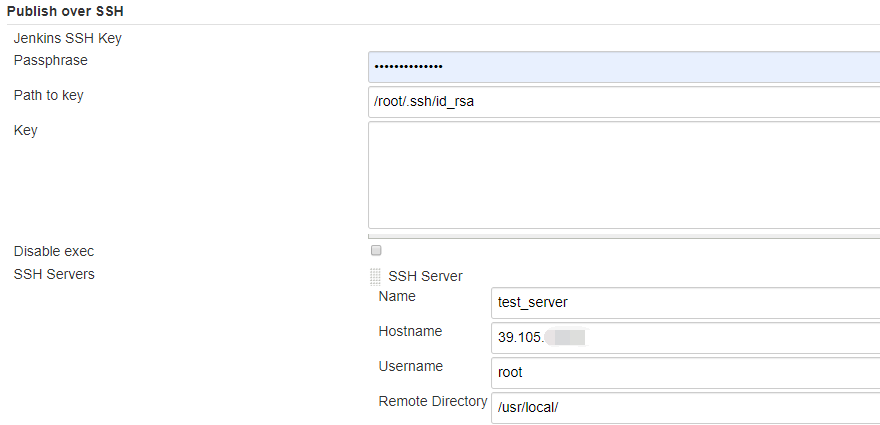Click the Publish over SSH heading
The image size is (880, 425).
coord(66,11)
